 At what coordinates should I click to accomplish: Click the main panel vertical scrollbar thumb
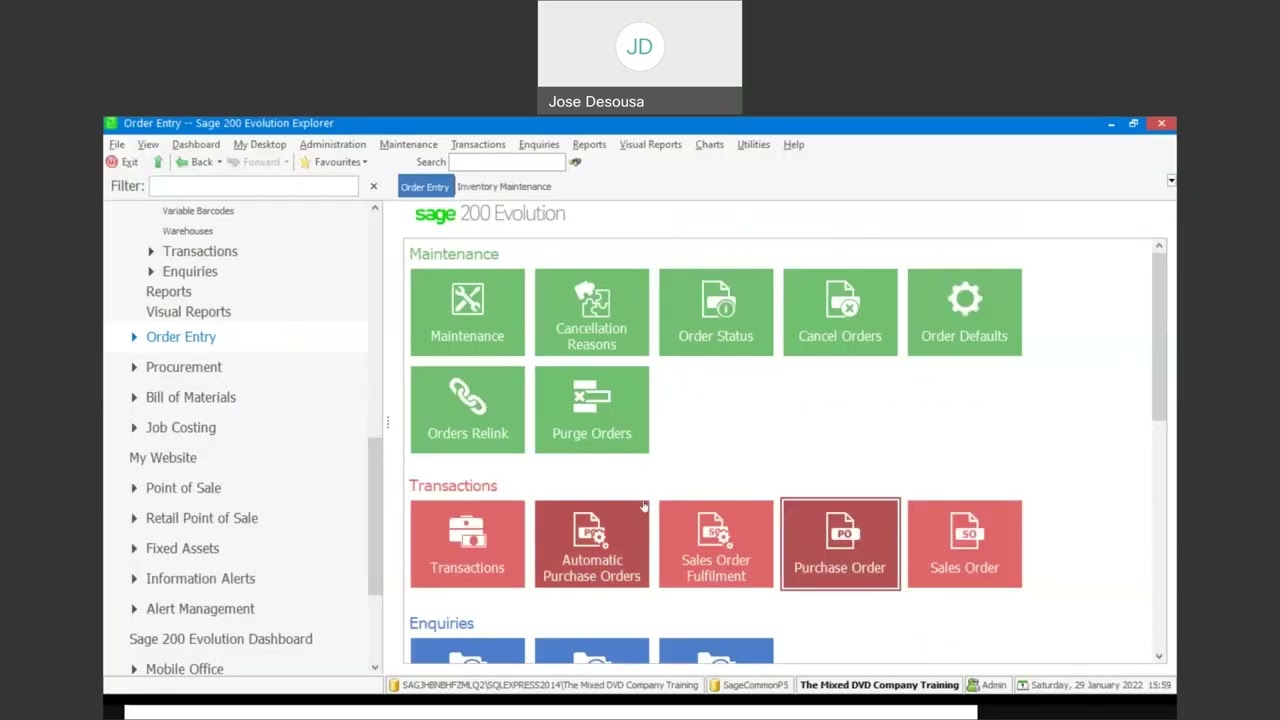point(1159,337)
